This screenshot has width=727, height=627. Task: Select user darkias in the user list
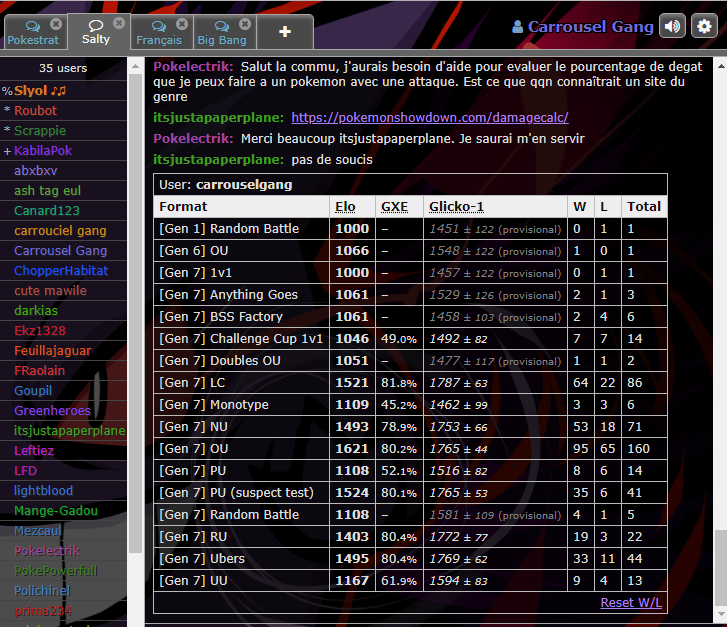click(x=64, y=310)
